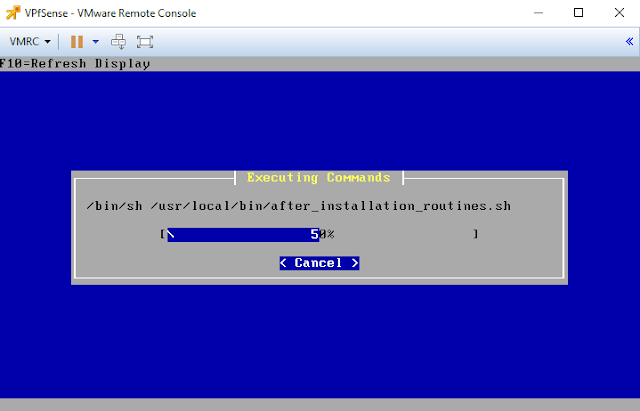This screenshot has width=640, height=411.
Task: Cancel the command execution
Action: coord(319,263)
